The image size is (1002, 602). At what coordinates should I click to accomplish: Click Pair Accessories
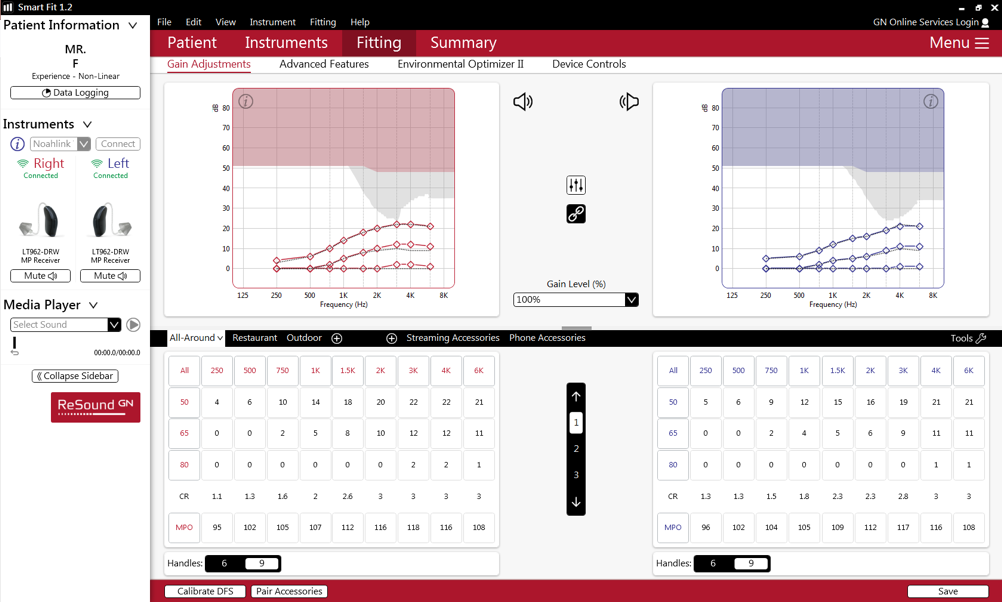pos(289,591)
